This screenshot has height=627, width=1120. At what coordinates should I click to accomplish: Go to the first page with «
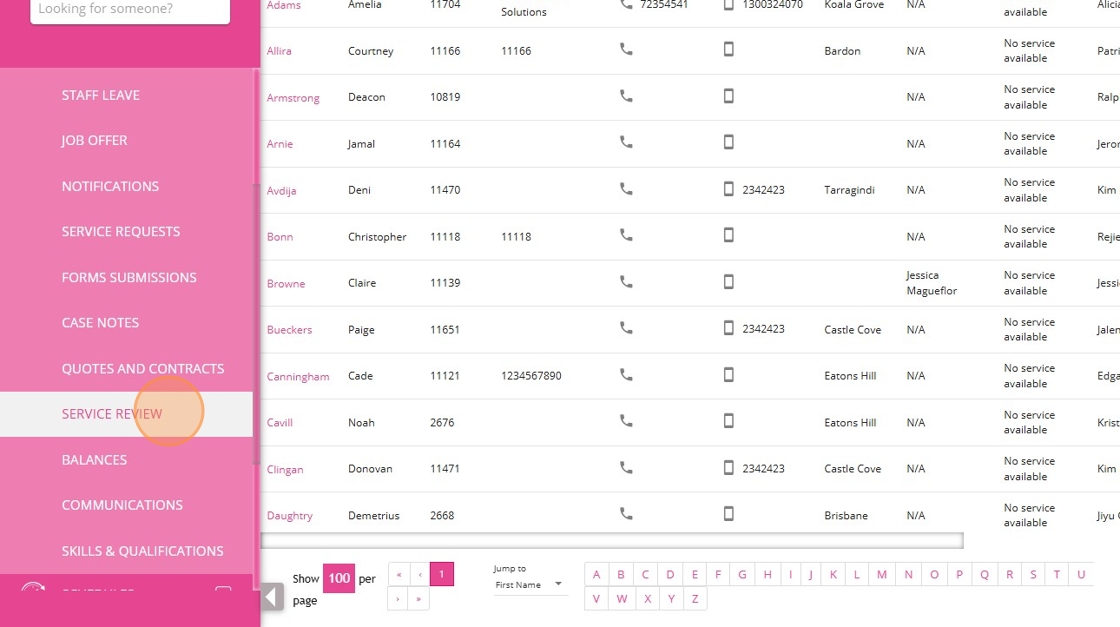399,574
